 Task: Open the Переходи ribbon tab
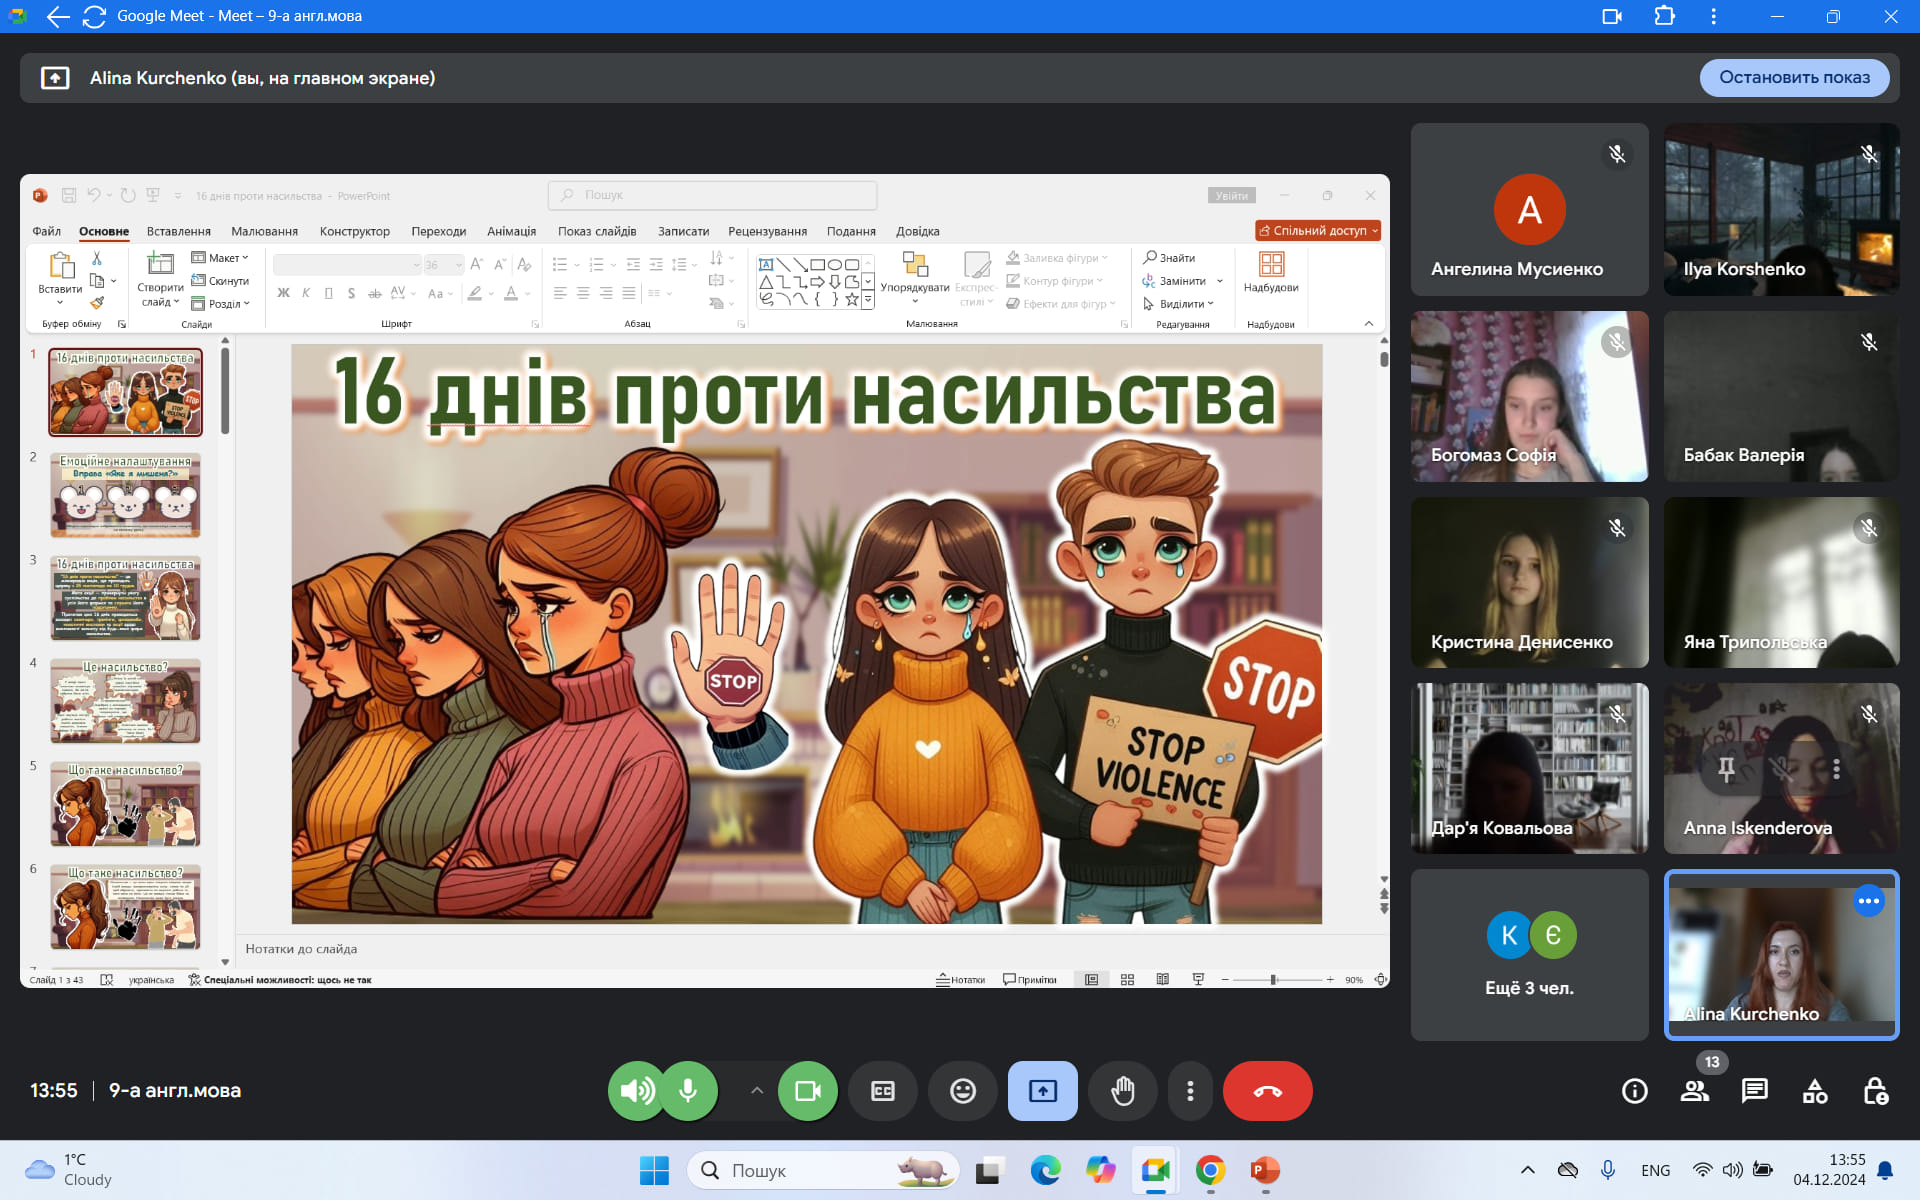point(438,231)
